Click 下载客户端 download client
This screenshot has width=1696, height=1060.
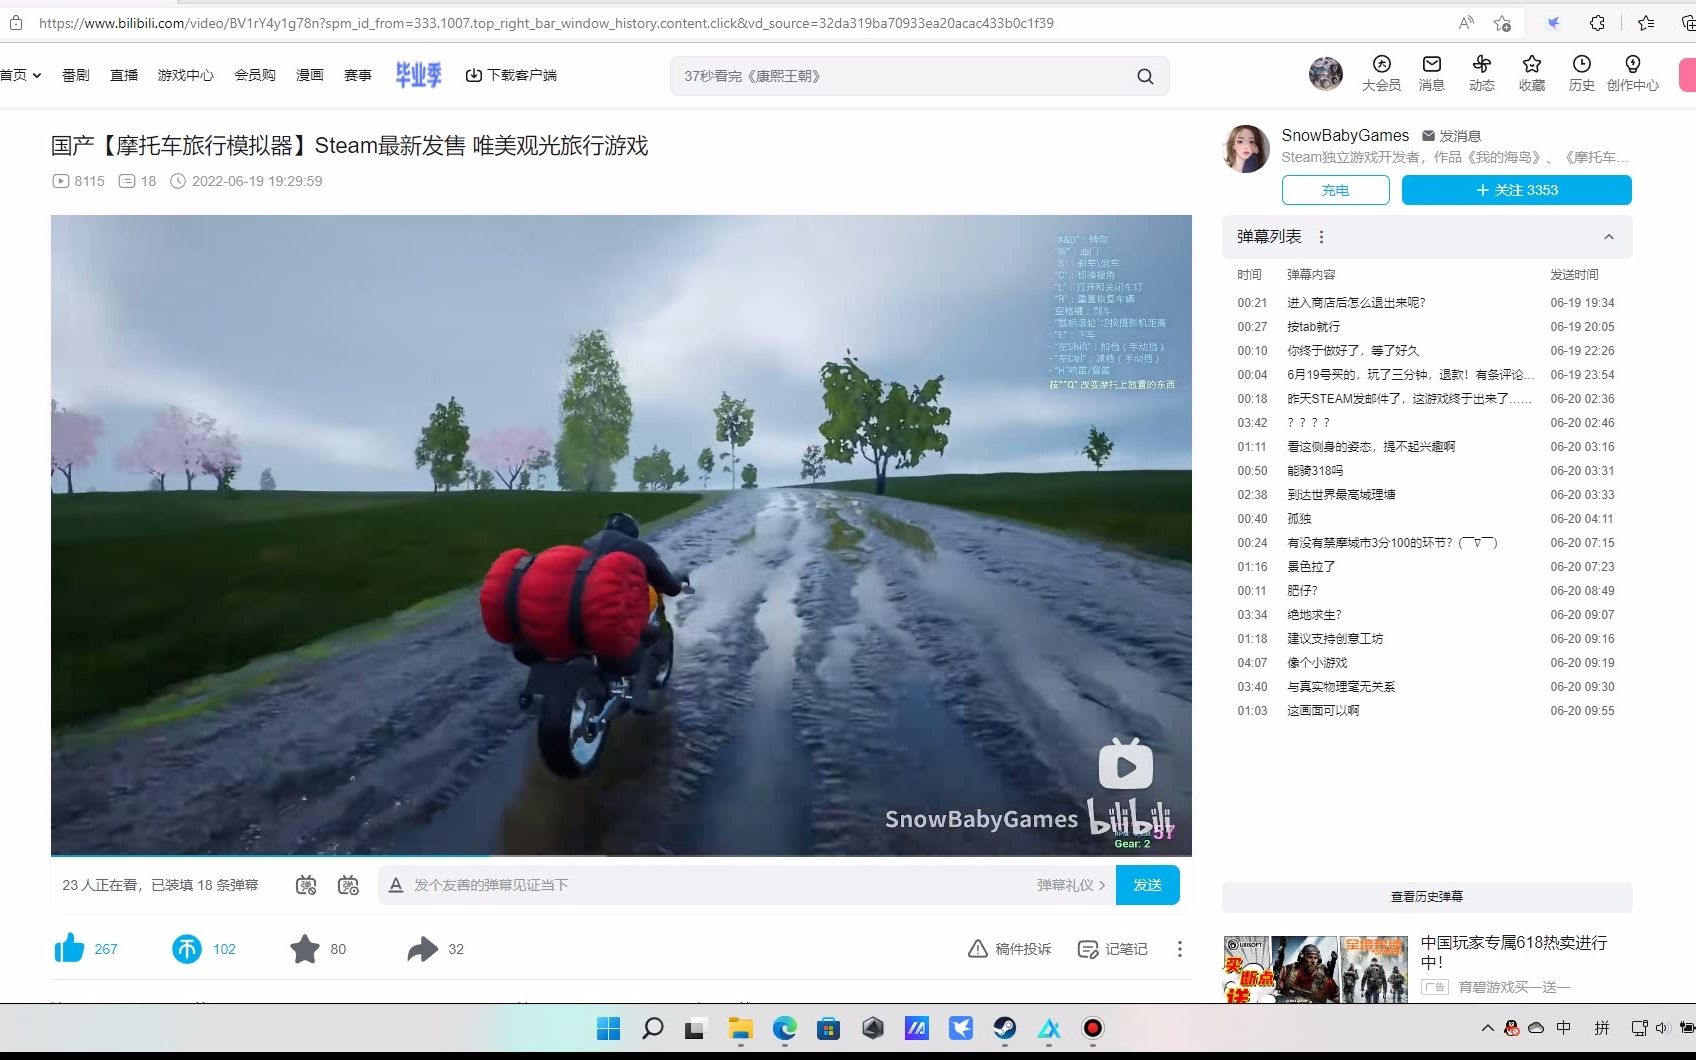pyautogui.click(x=511, y=75)
